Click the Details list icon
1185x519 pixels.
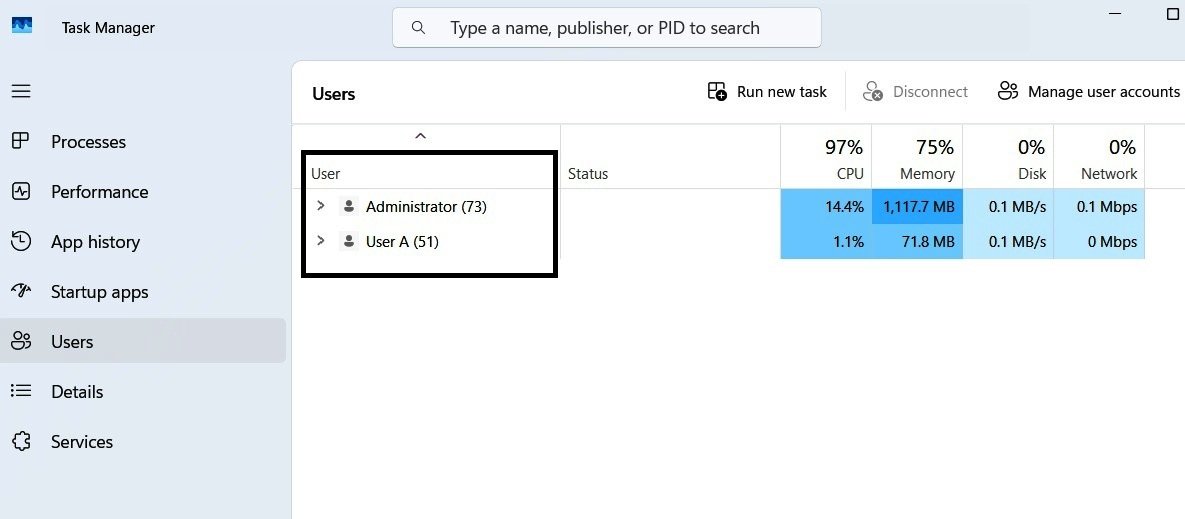(21, 391)
